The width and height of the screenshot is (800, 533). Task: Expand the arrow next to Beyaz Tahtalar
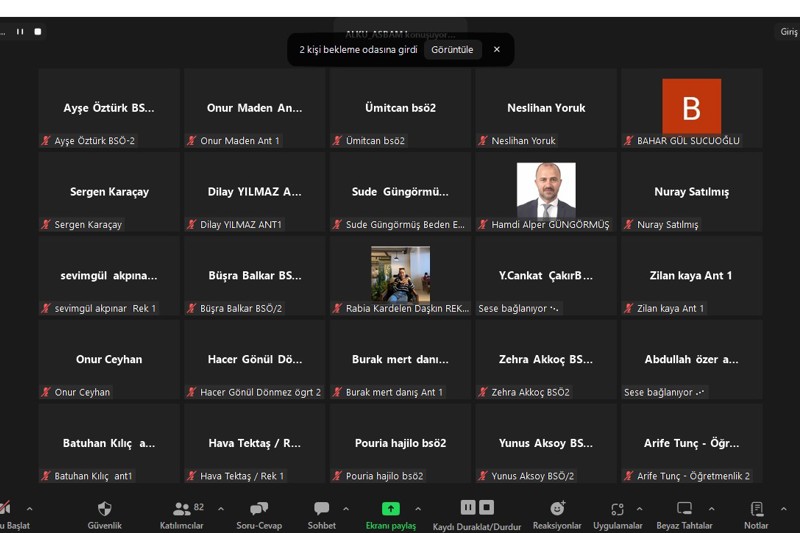click(x=712, y=509)
